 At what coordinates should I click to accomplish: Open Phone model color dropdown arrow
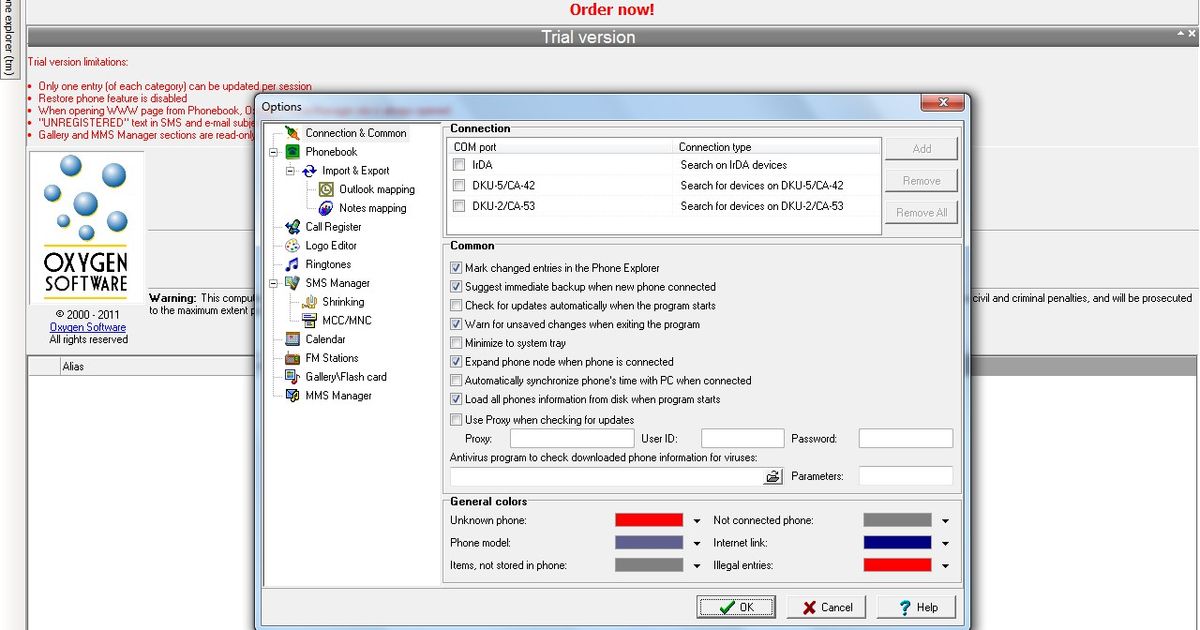[x=697, y=543]
